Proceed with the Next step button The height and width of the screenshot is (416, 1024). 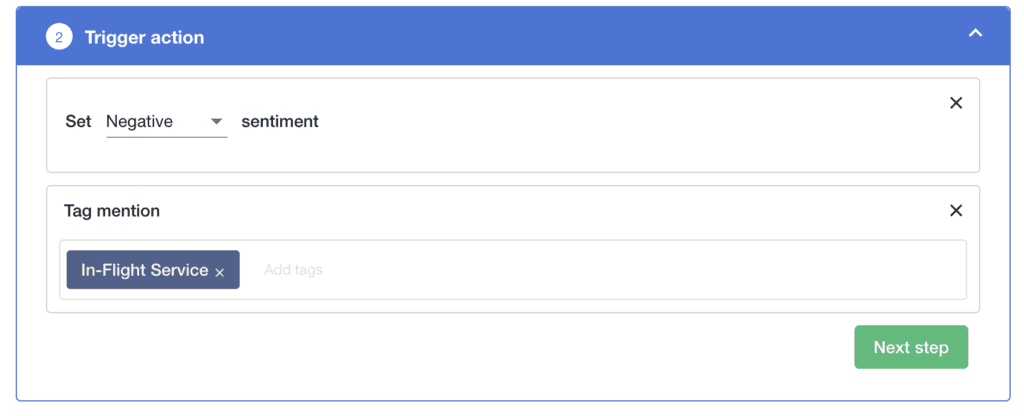910,347
